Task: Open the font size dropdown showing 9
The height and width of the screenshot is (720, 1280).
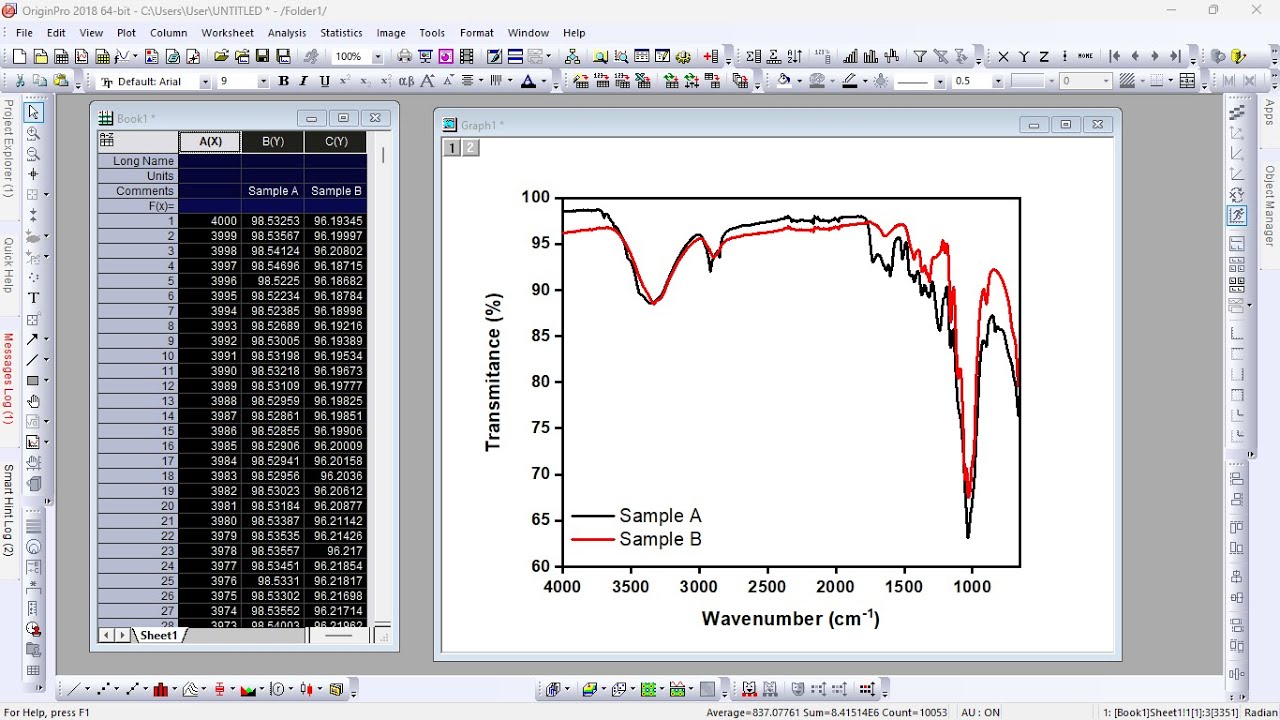Action: 263,82
